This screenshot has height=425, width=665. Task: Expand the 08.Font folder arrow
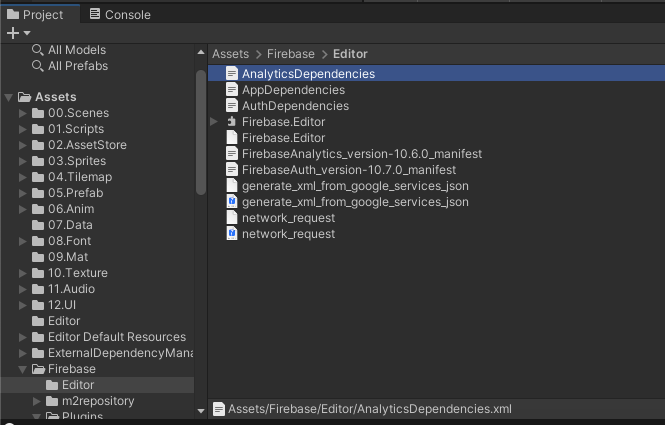tap(23, 241)
